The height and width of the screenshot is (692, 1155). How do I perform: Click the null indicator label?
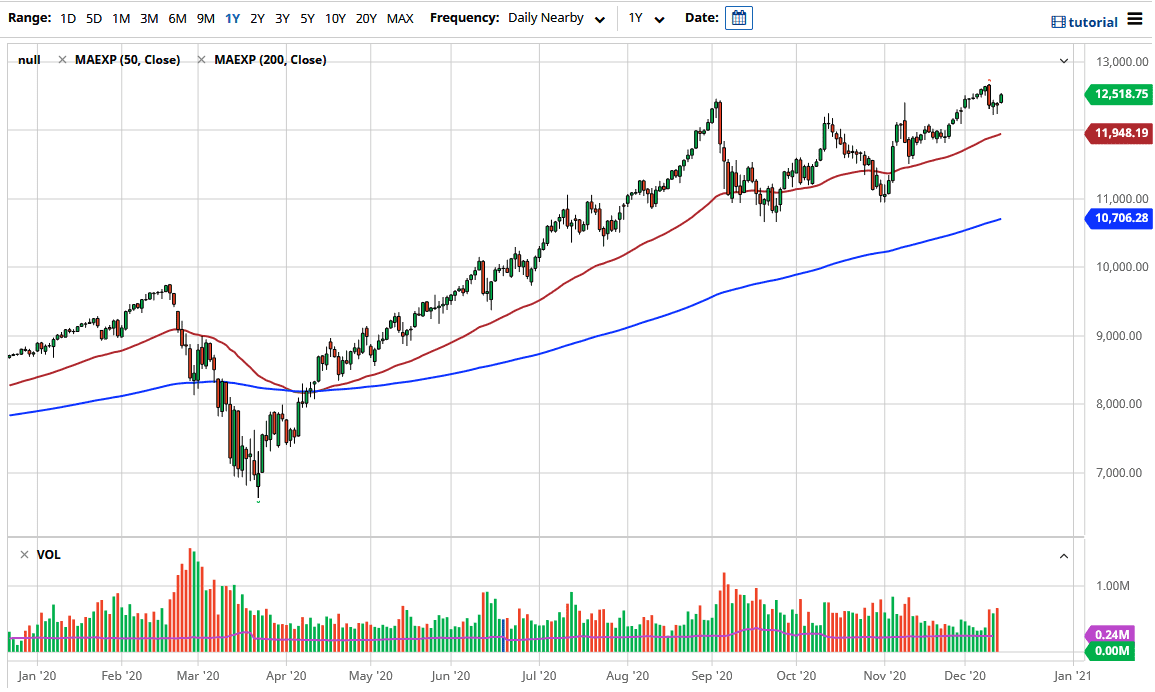pos(29,59)
